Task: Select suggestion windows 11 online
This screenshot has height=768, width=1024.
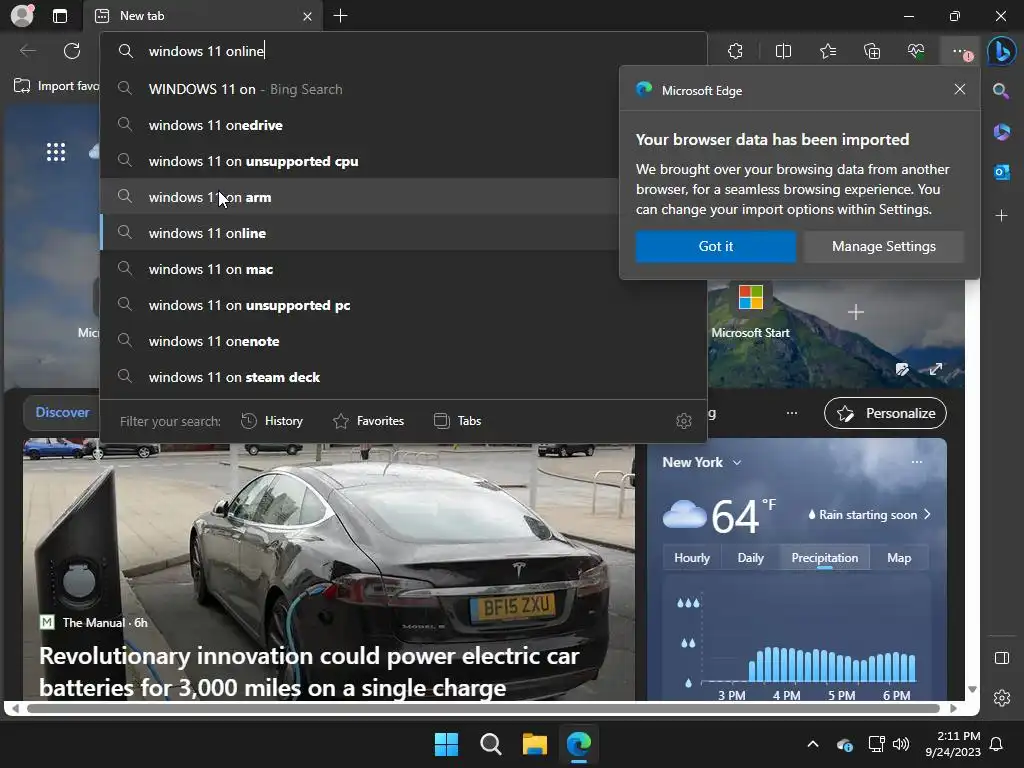Action: point(359,232)
